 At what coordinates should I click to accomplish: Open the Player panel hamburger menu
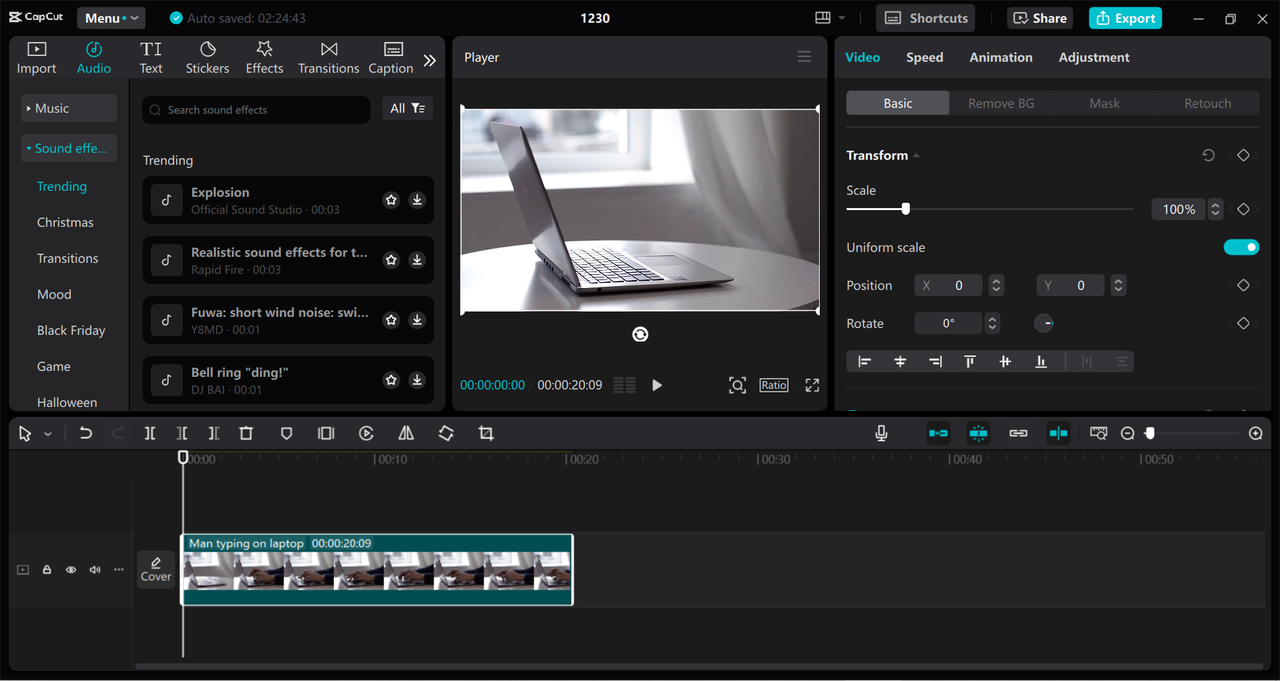click(804, 57)
